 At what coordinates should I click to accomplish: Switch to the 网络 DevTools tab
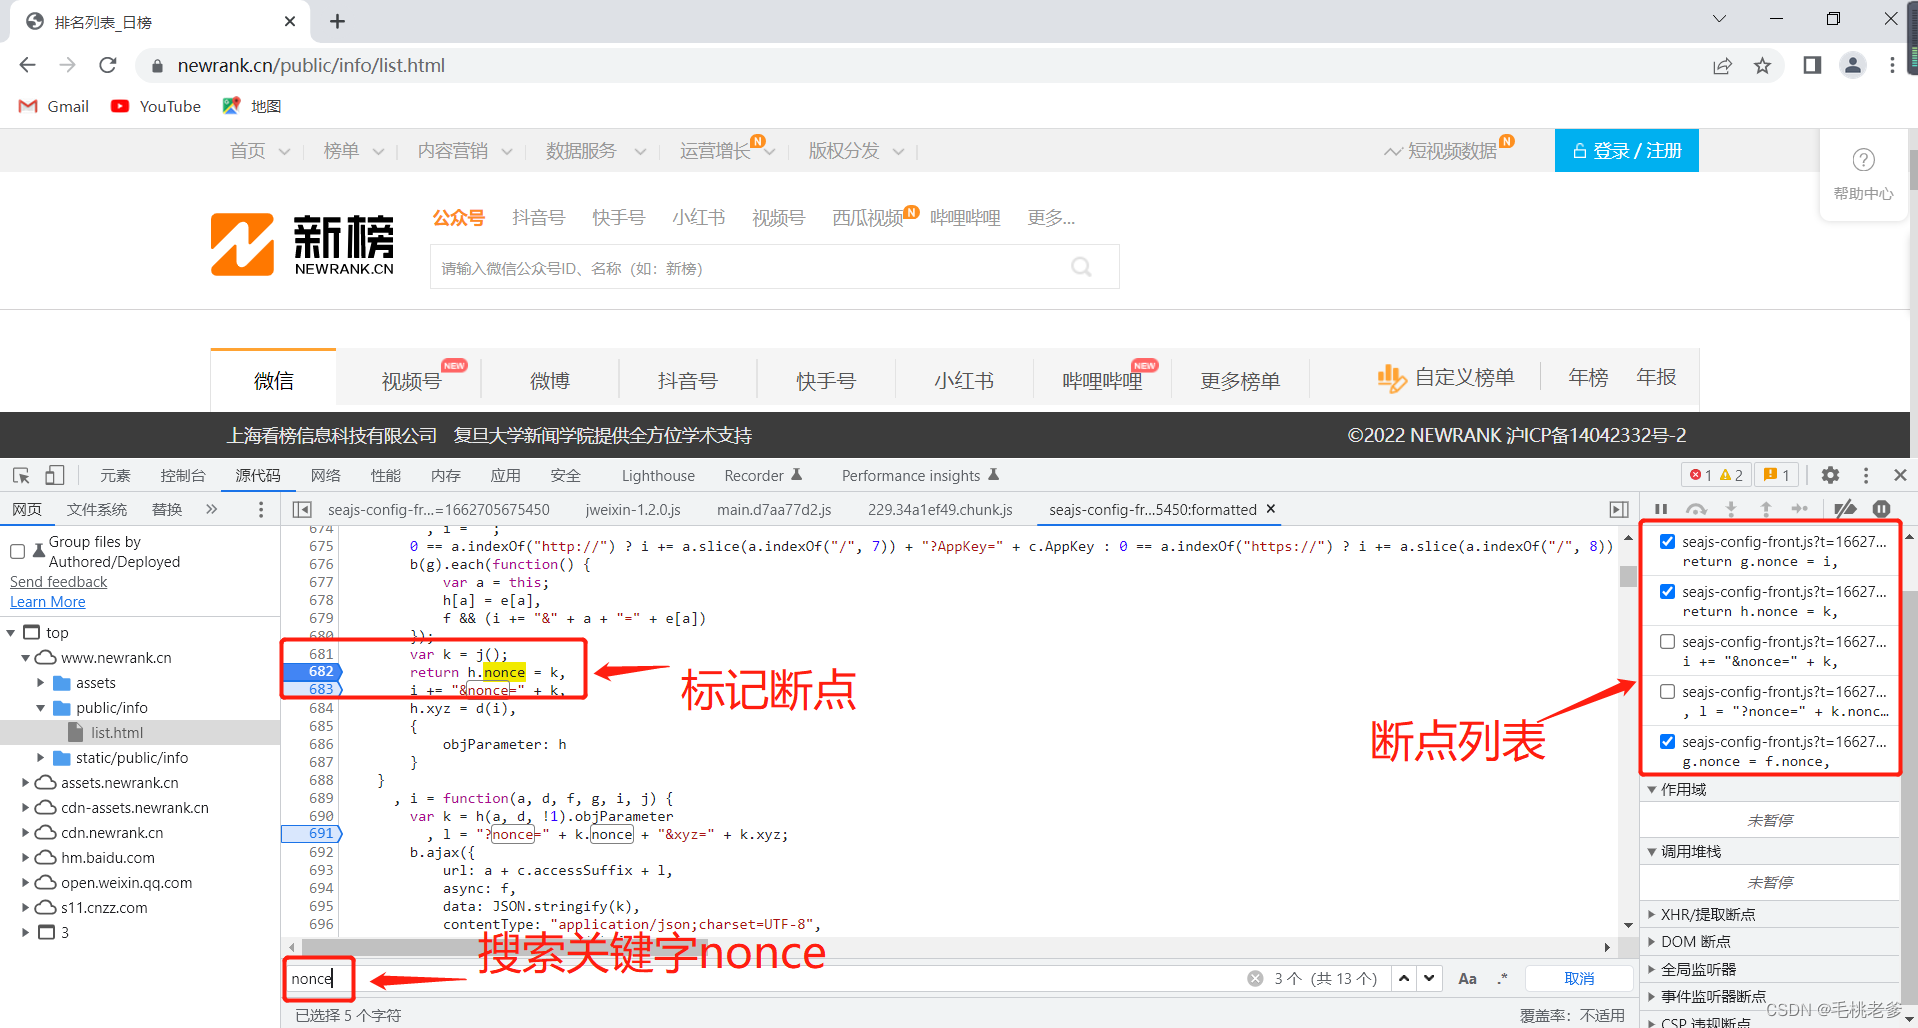pyautogui.click(x=326, y=476)
